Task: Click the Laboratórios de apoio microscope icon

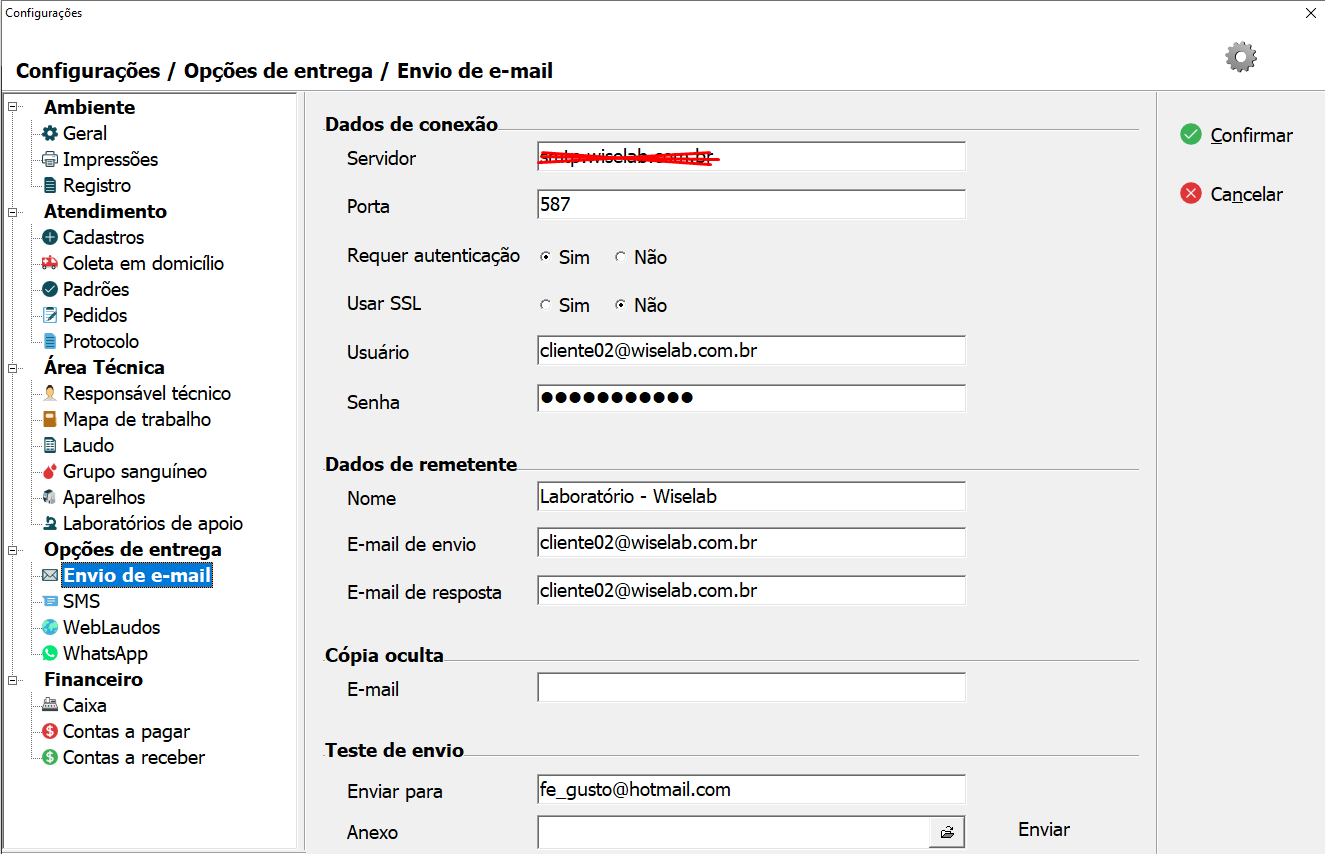Action: click(50, 523)
